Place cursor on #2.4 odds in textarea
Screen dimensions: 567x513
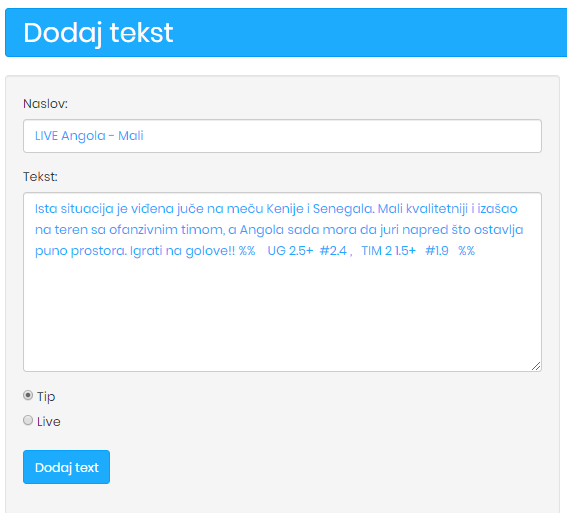(x=333, y=251)
